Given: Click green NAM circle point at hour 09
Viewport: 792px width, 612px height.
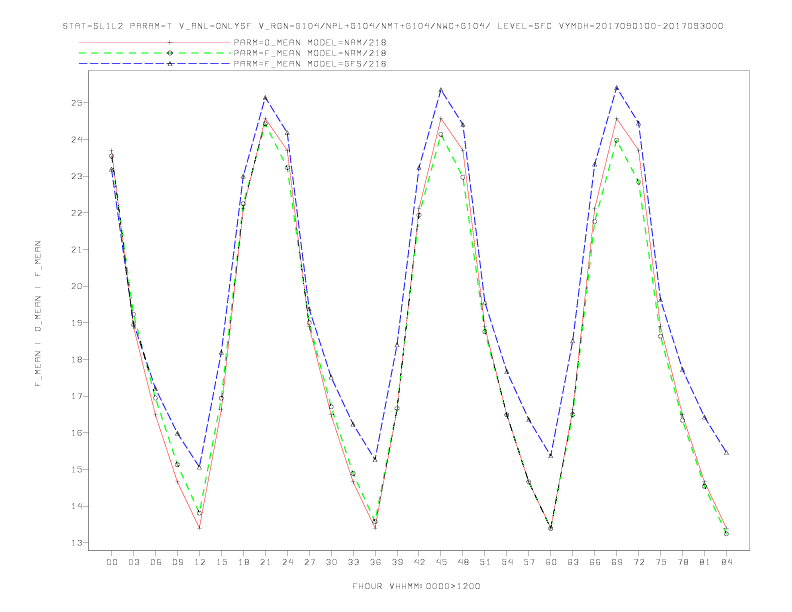Looking at the screenshot, I should tap(177, 465).
